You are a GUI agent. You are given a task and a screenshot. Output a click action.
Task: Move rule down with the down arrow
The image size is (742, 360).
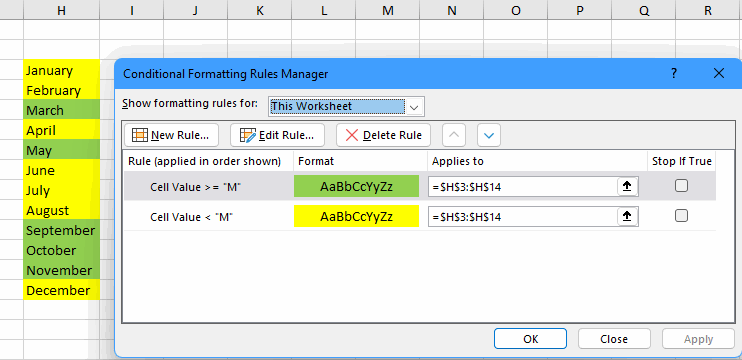[489, 135]
